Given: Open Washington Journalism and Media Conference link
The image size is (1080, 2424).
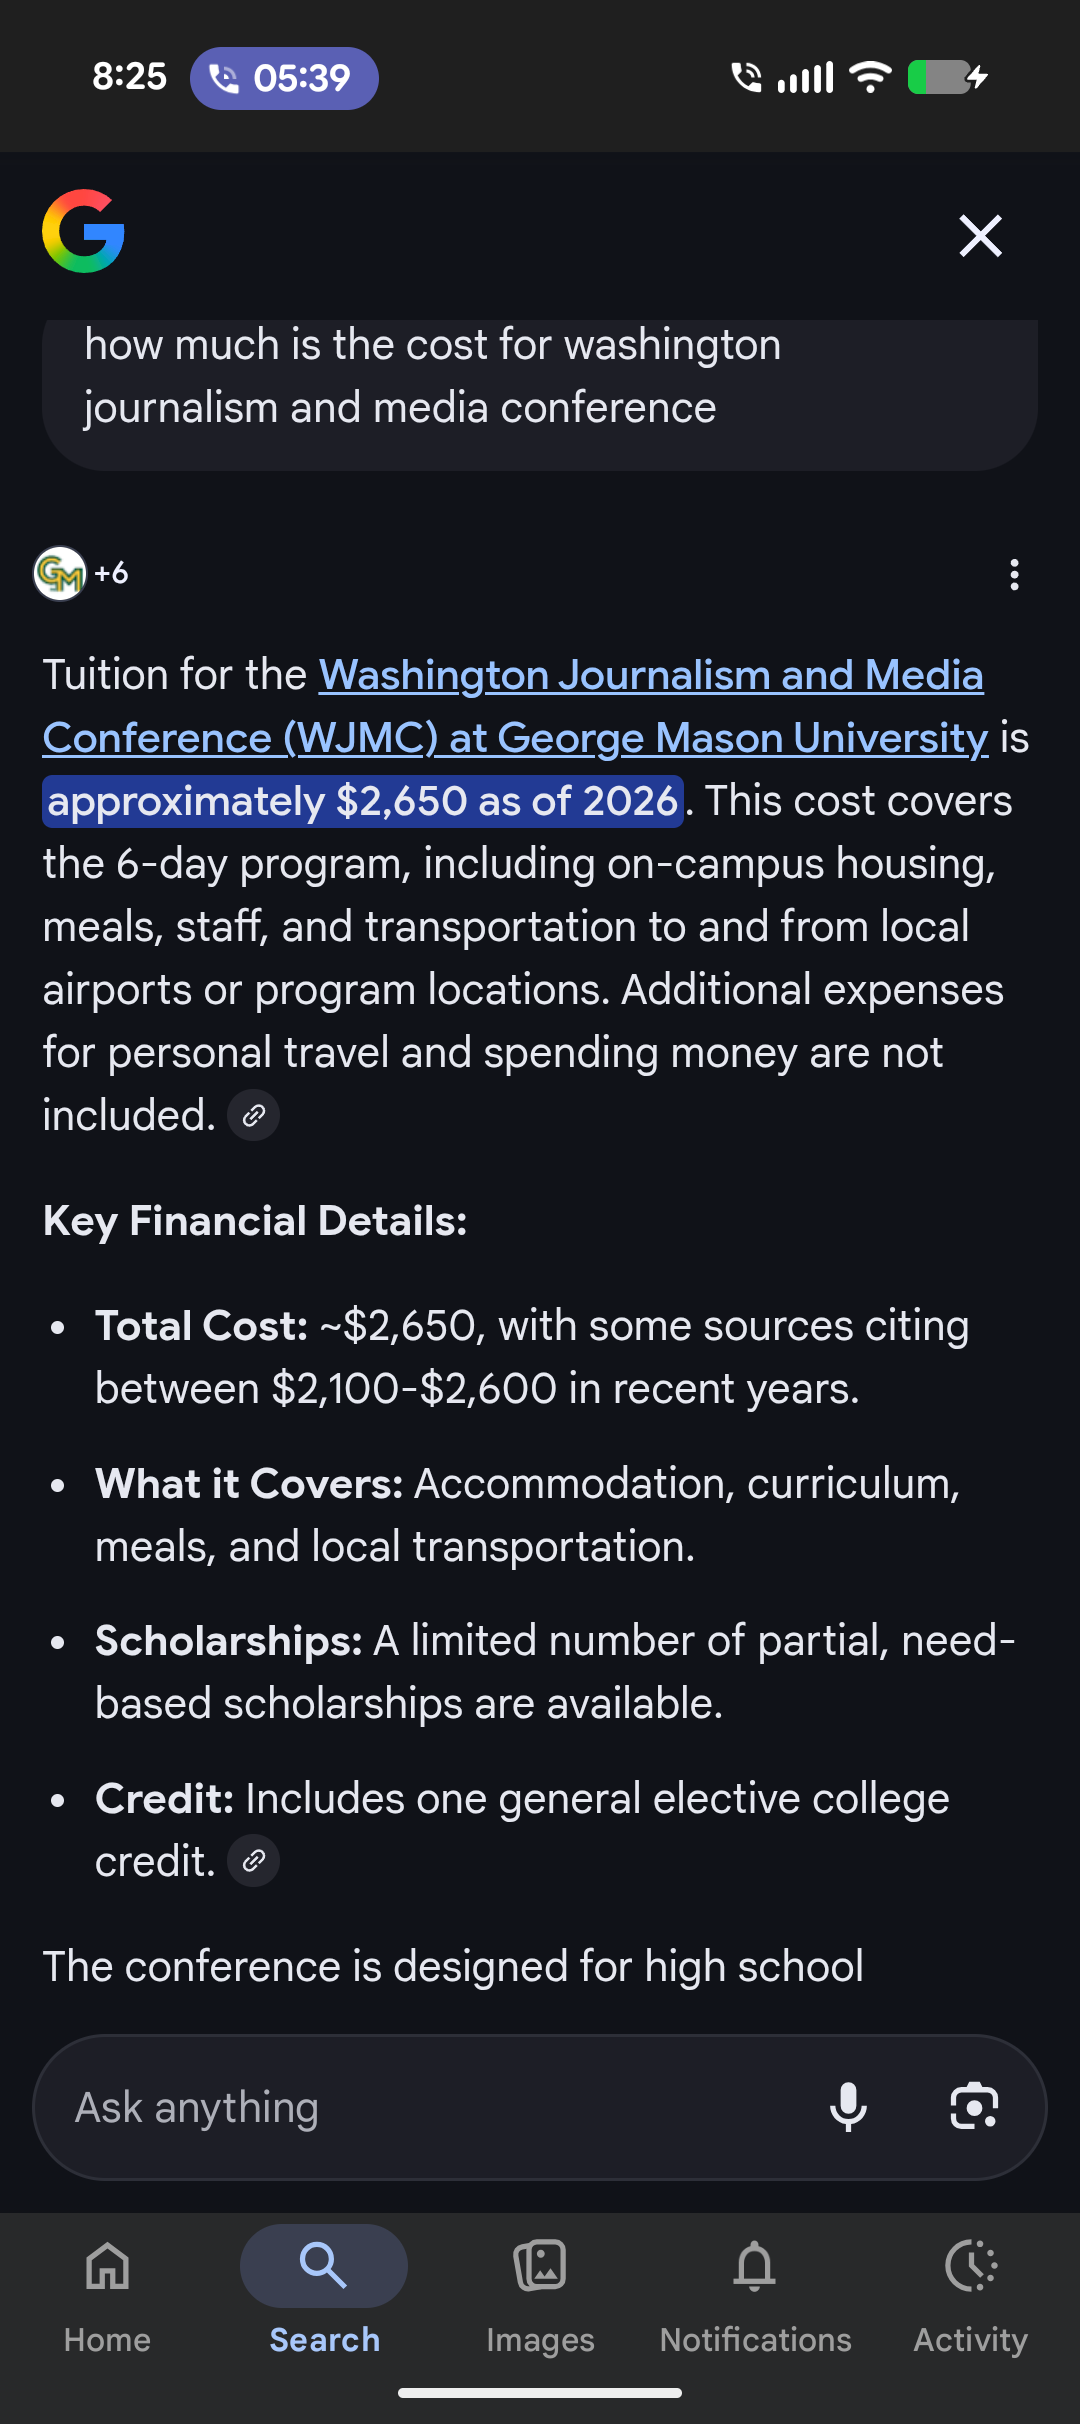Looking at the screenshot, I should point(650,676).
